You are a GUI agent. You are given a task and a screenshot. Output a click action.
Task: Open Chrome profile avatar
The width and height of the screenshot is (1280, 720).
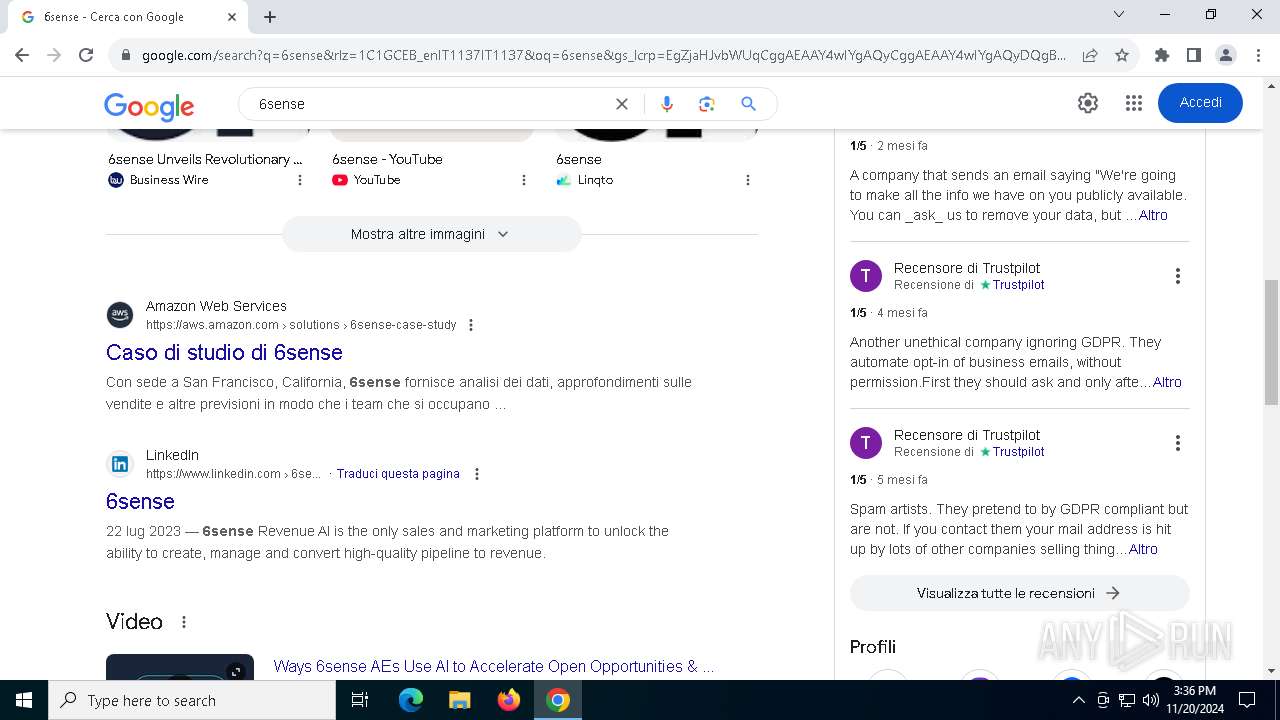point(1226,55)
